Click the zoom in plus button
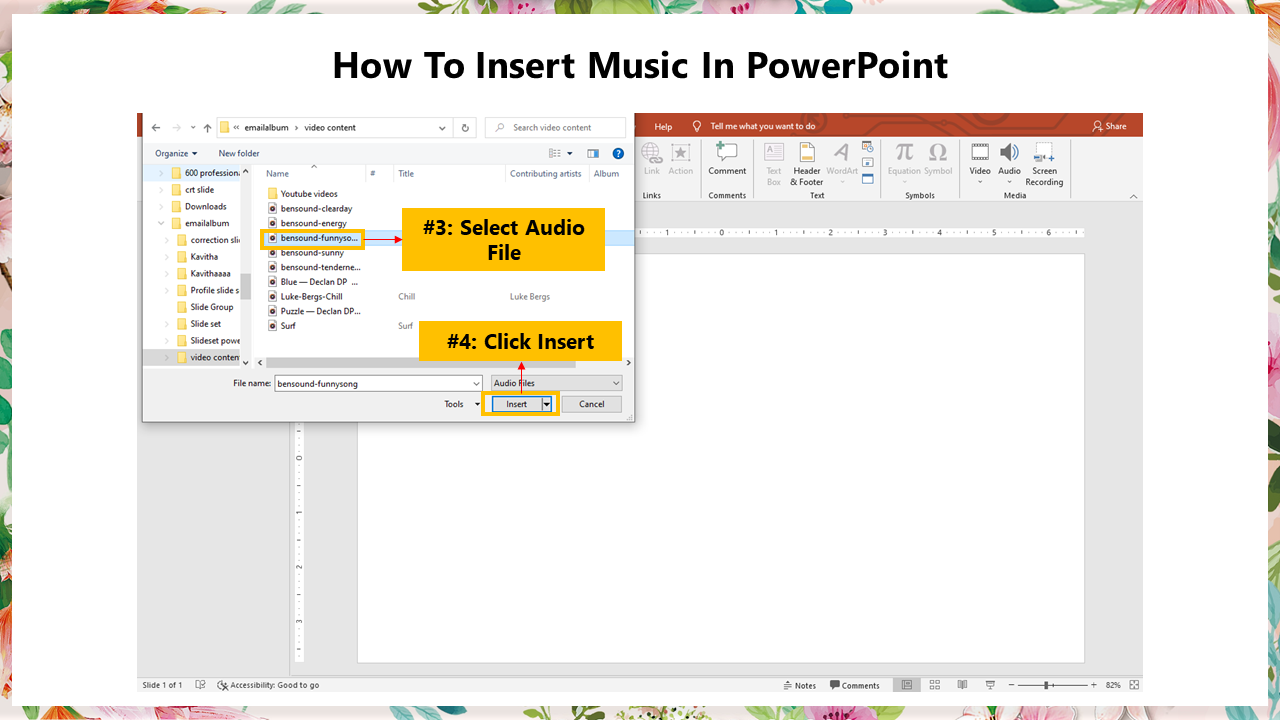1280x720 pixels. [x=1094, y=685]
